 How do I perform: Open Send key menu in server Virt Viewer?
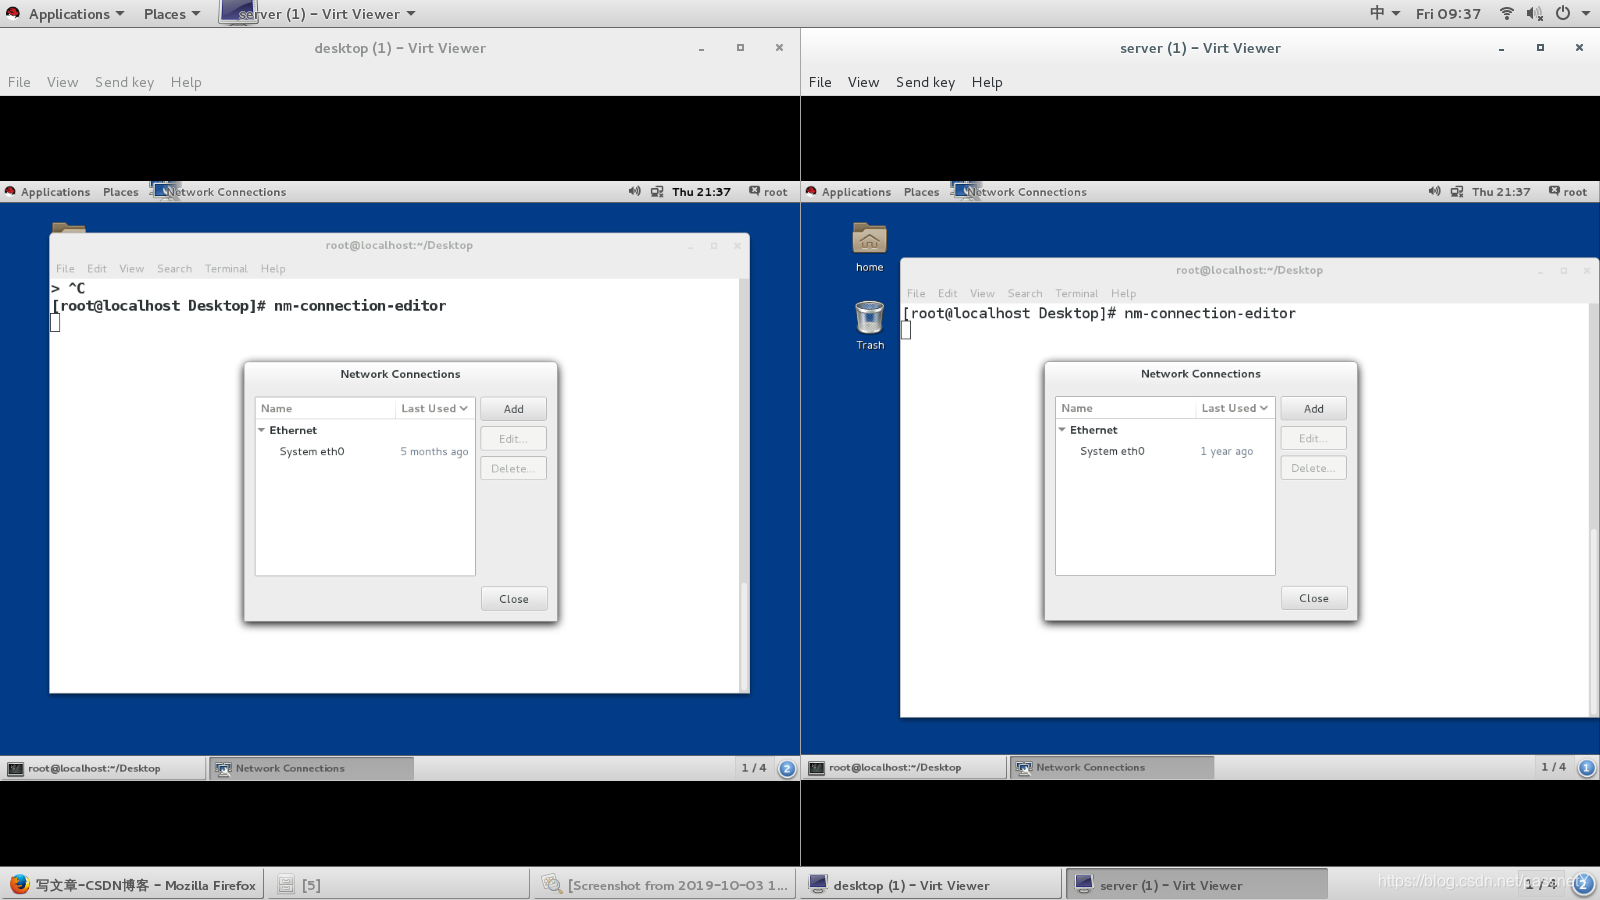pos(925,82)
